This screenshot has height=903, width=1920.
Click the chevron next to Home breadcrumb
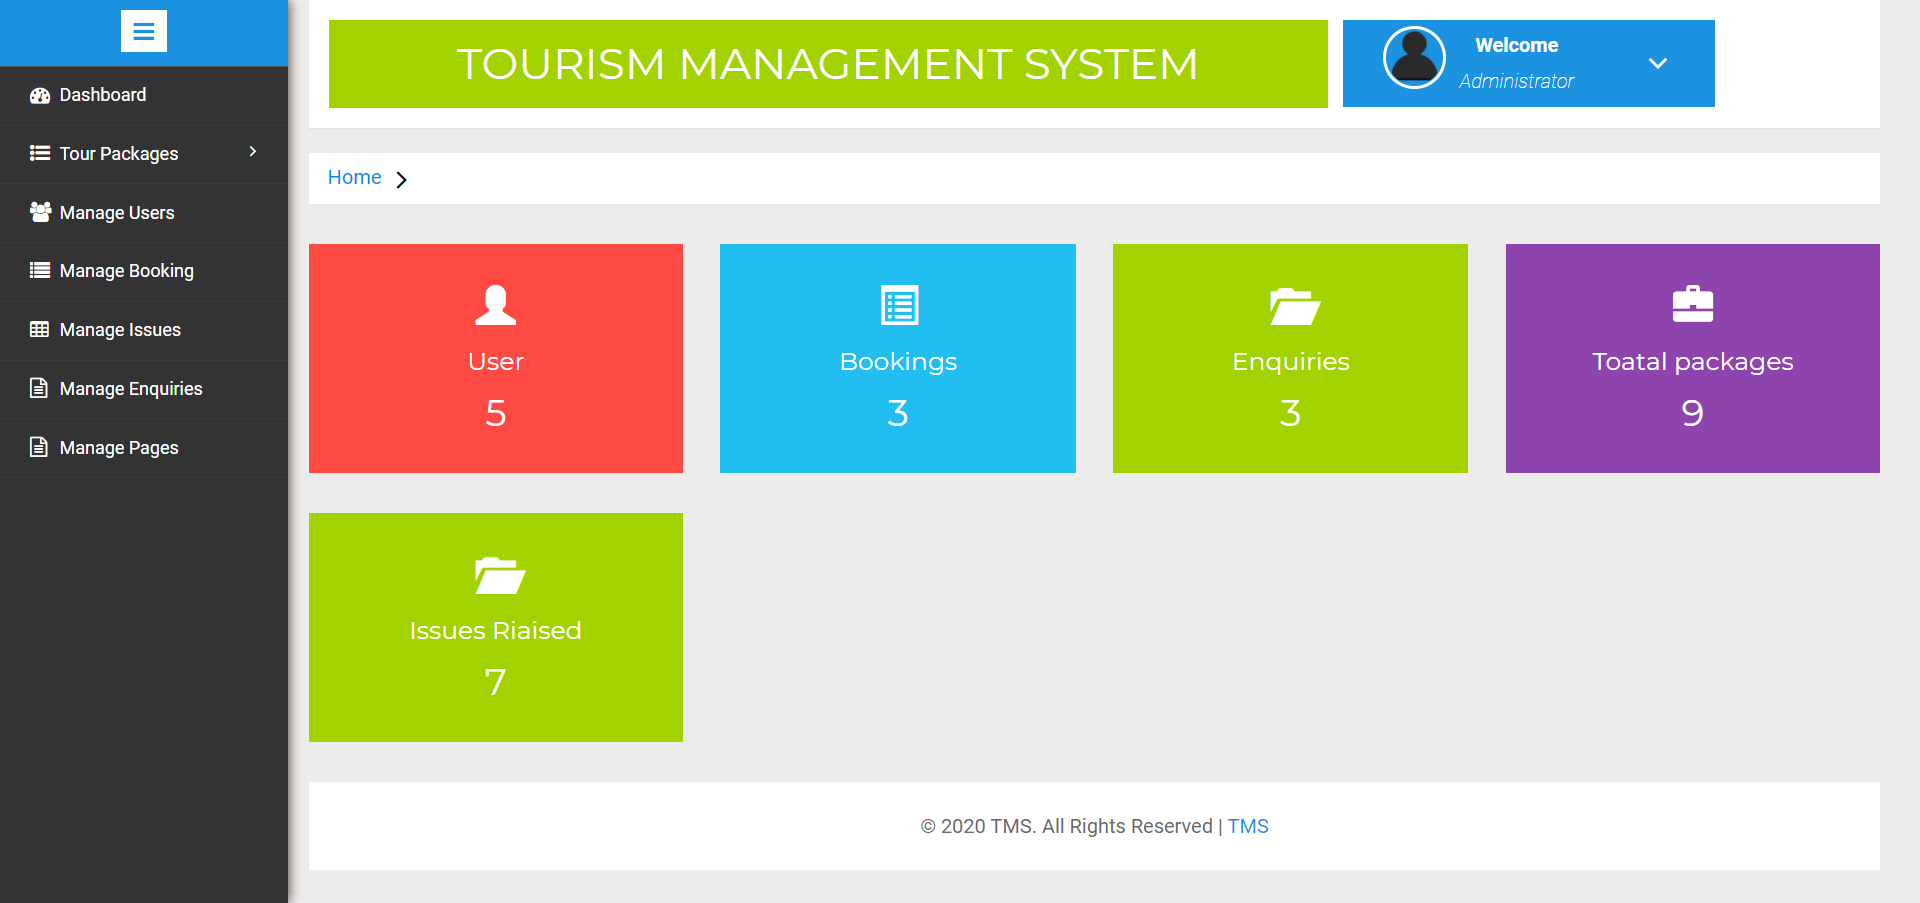[x=401, y=180]
